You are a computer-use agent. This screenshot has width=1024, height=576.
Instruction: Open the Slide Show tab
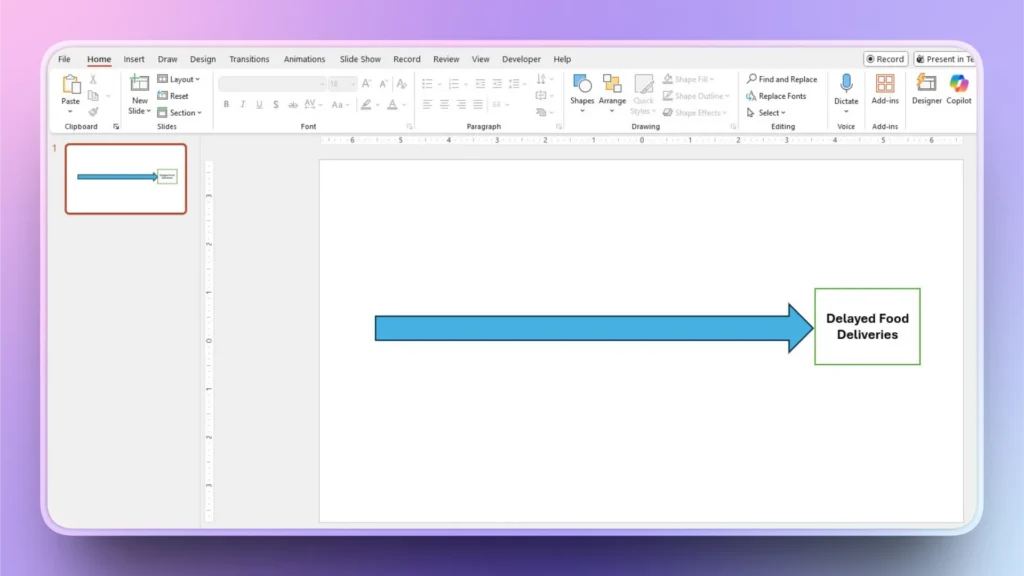pos(360,58)
